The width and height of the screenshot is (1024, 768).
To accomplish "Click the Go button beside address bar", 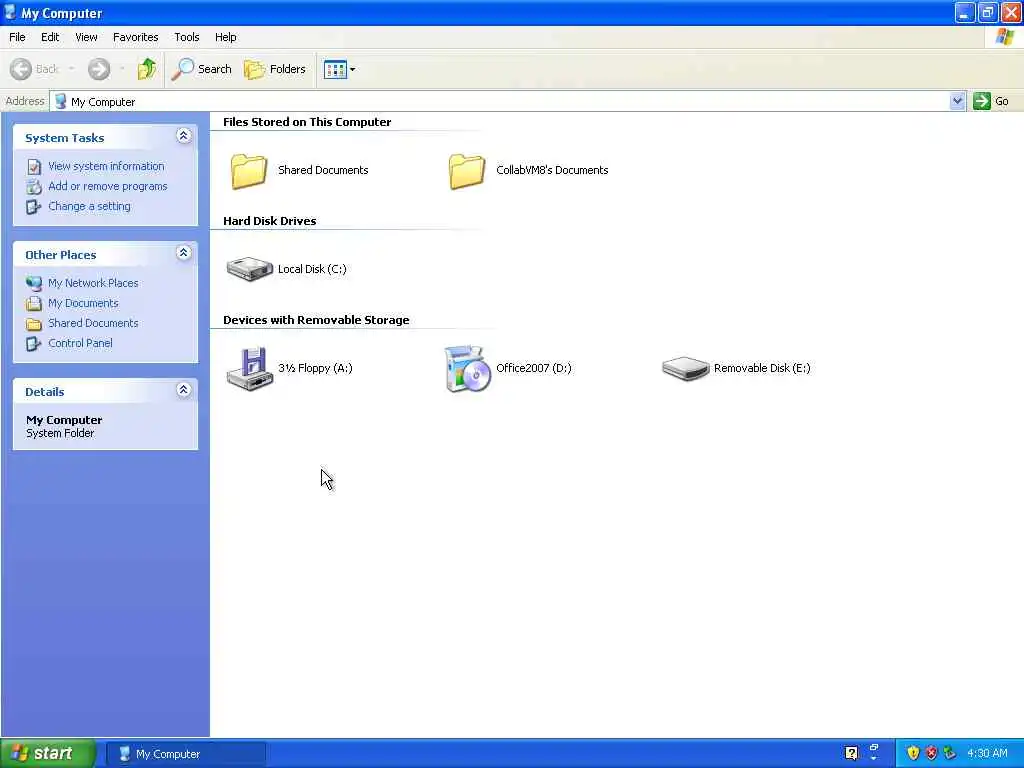I will point(991,101).
